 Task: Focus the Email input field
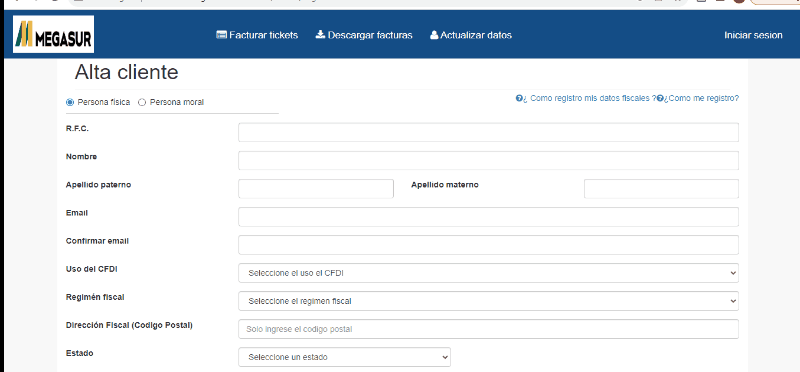point(488,216)
